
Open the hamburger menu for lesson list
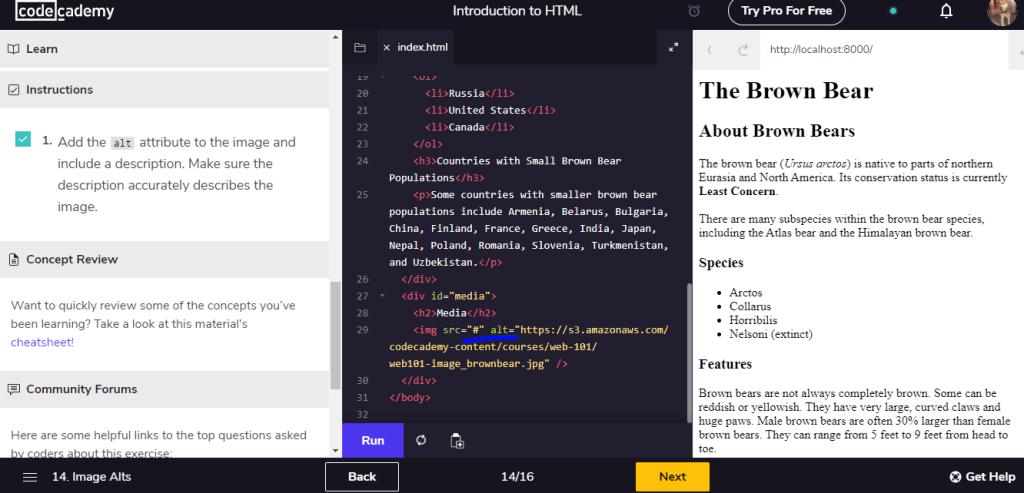pyautogui.click(x=30, y=477)
